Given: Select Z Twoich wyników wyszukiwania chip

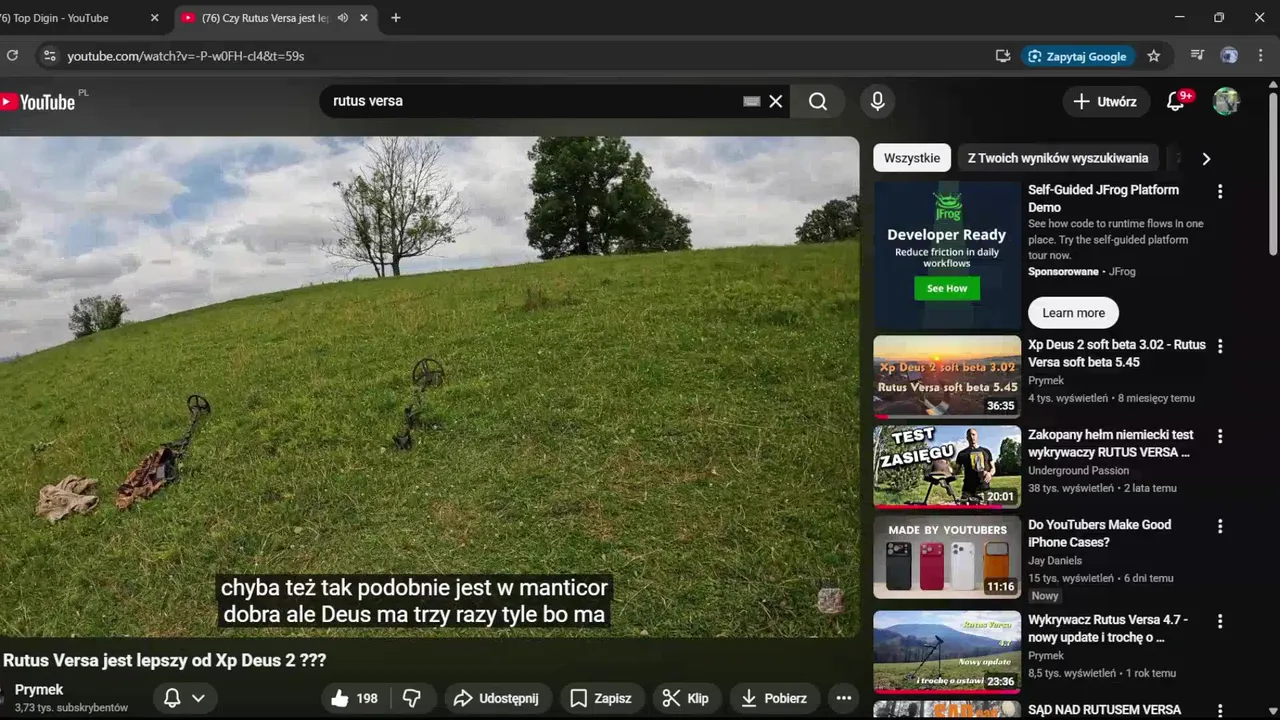Looking at the screenshot, I should click(x=1058, y=158).
